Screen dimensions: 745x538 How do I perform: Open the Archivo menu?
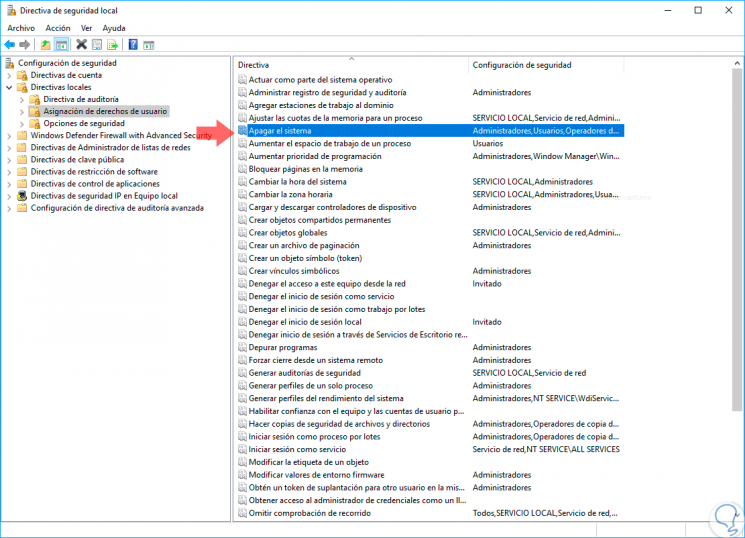click(21, 28)
